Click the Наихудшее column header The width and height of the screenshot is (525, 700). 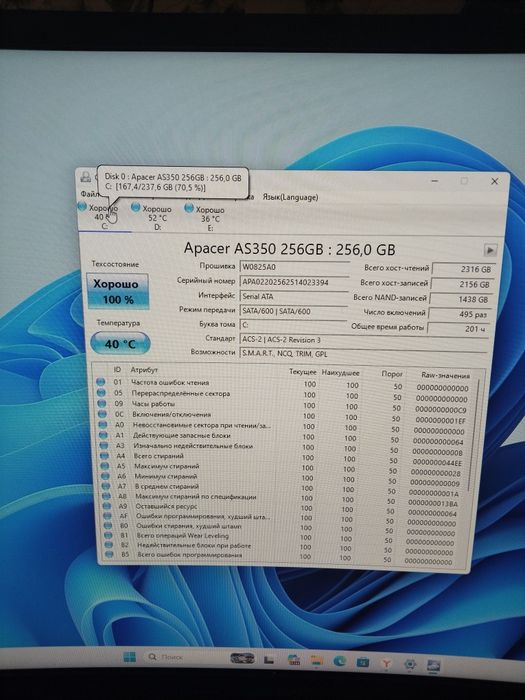point(341,373)
